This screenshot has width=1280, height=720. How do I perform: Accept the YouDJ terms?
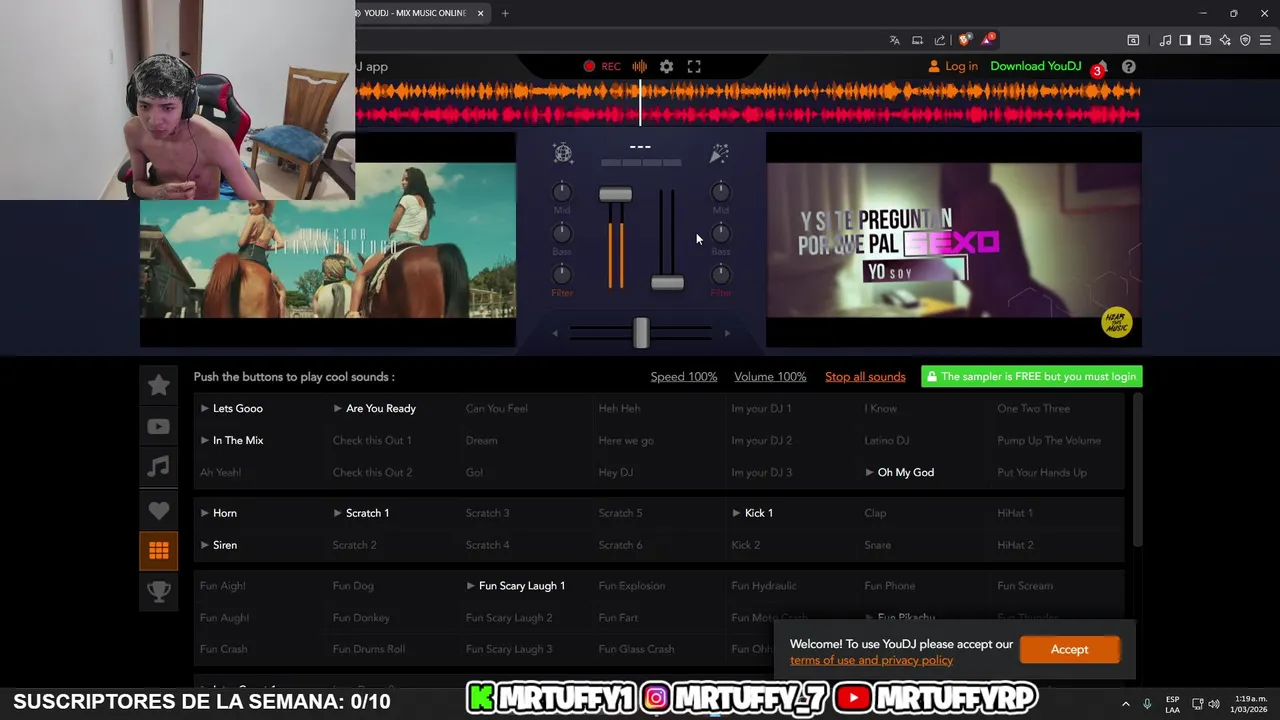[1069, 649]
